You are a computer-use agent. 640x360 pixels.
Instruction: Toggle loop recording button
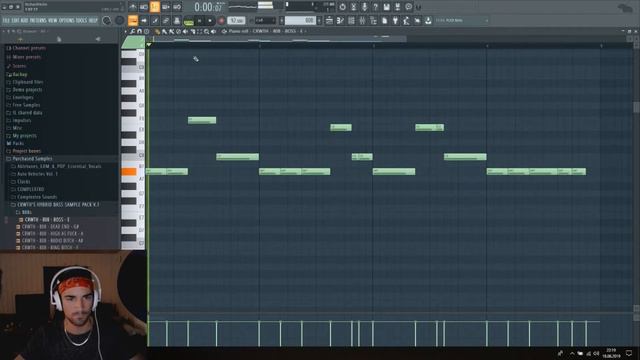pos(177,7)
